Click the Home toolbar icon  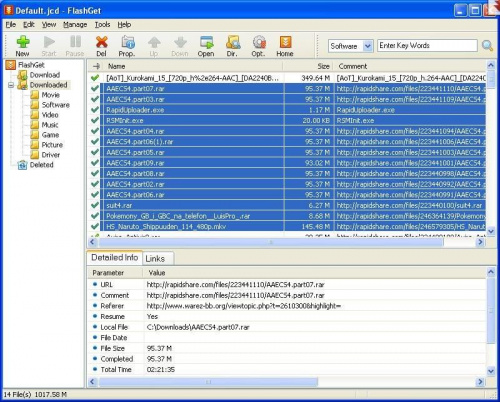tap(285, 46)
